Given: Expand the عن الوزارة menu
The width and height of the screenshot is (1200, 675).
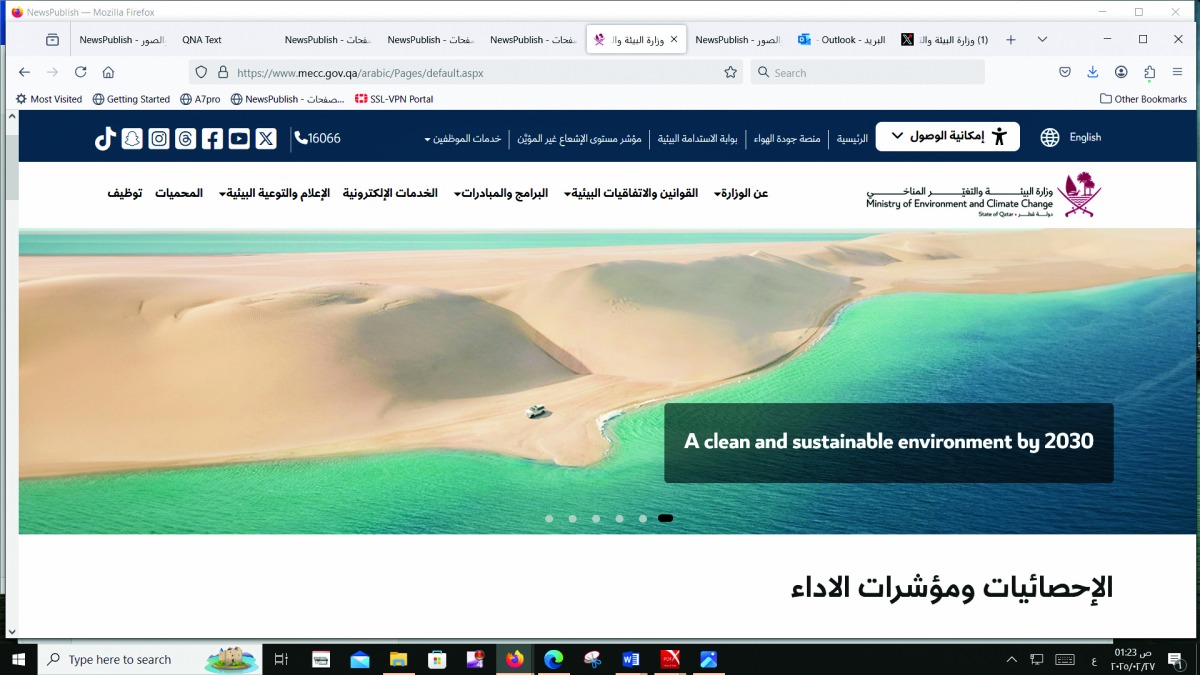Looking at the screenshot, I should 741,193.
